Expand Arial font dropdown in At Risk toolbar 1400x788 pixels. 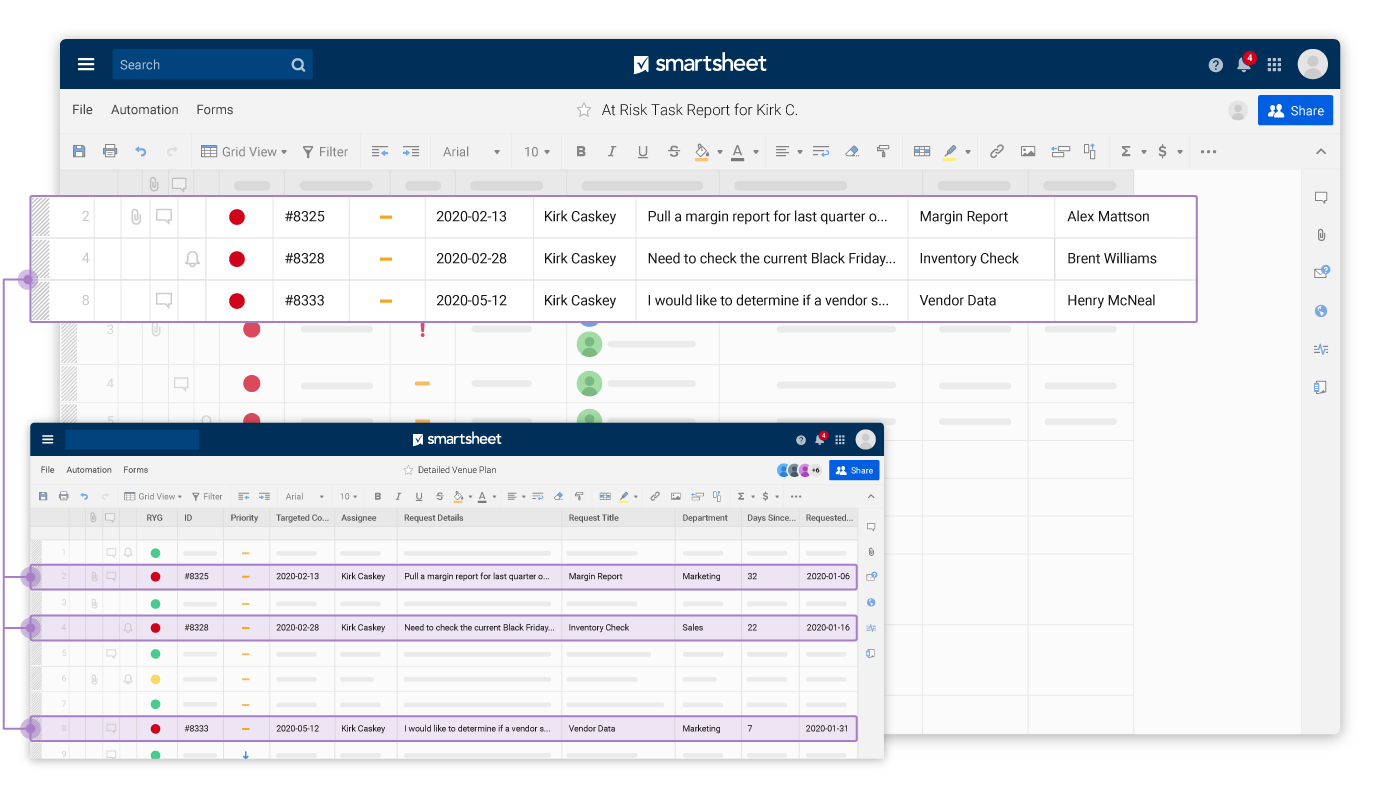tap(472, 151)
